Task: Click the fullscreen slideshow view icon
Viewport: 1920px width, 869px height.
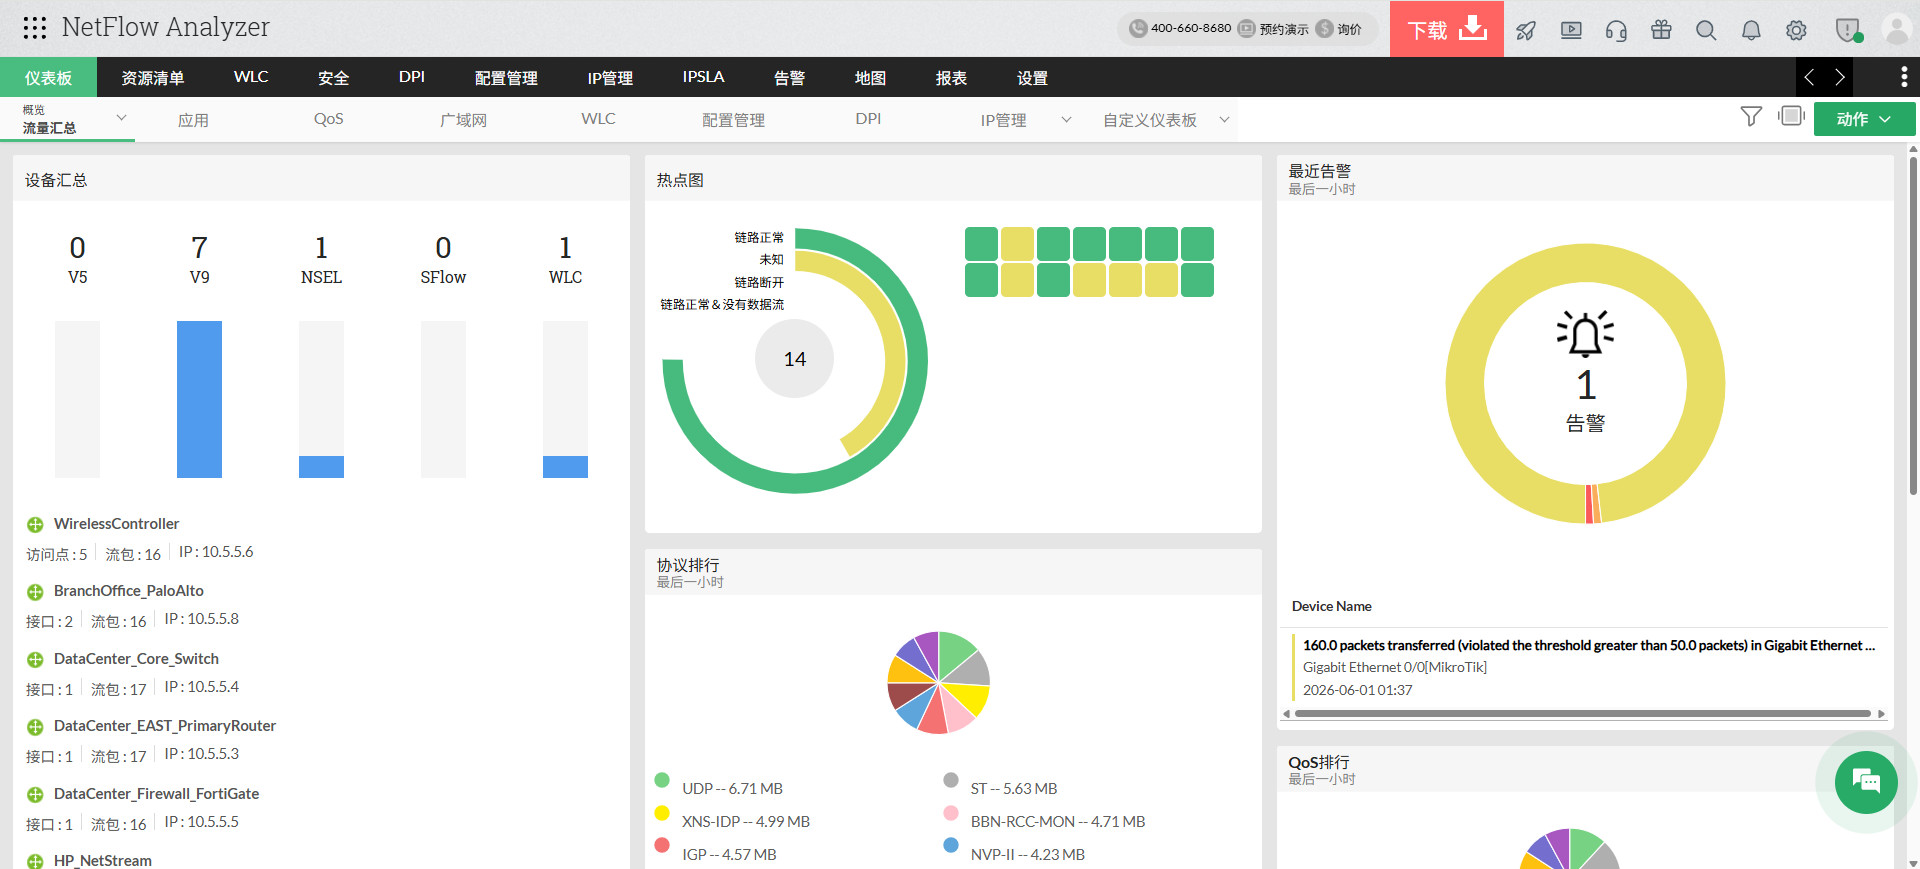Action: [1791, 116]
